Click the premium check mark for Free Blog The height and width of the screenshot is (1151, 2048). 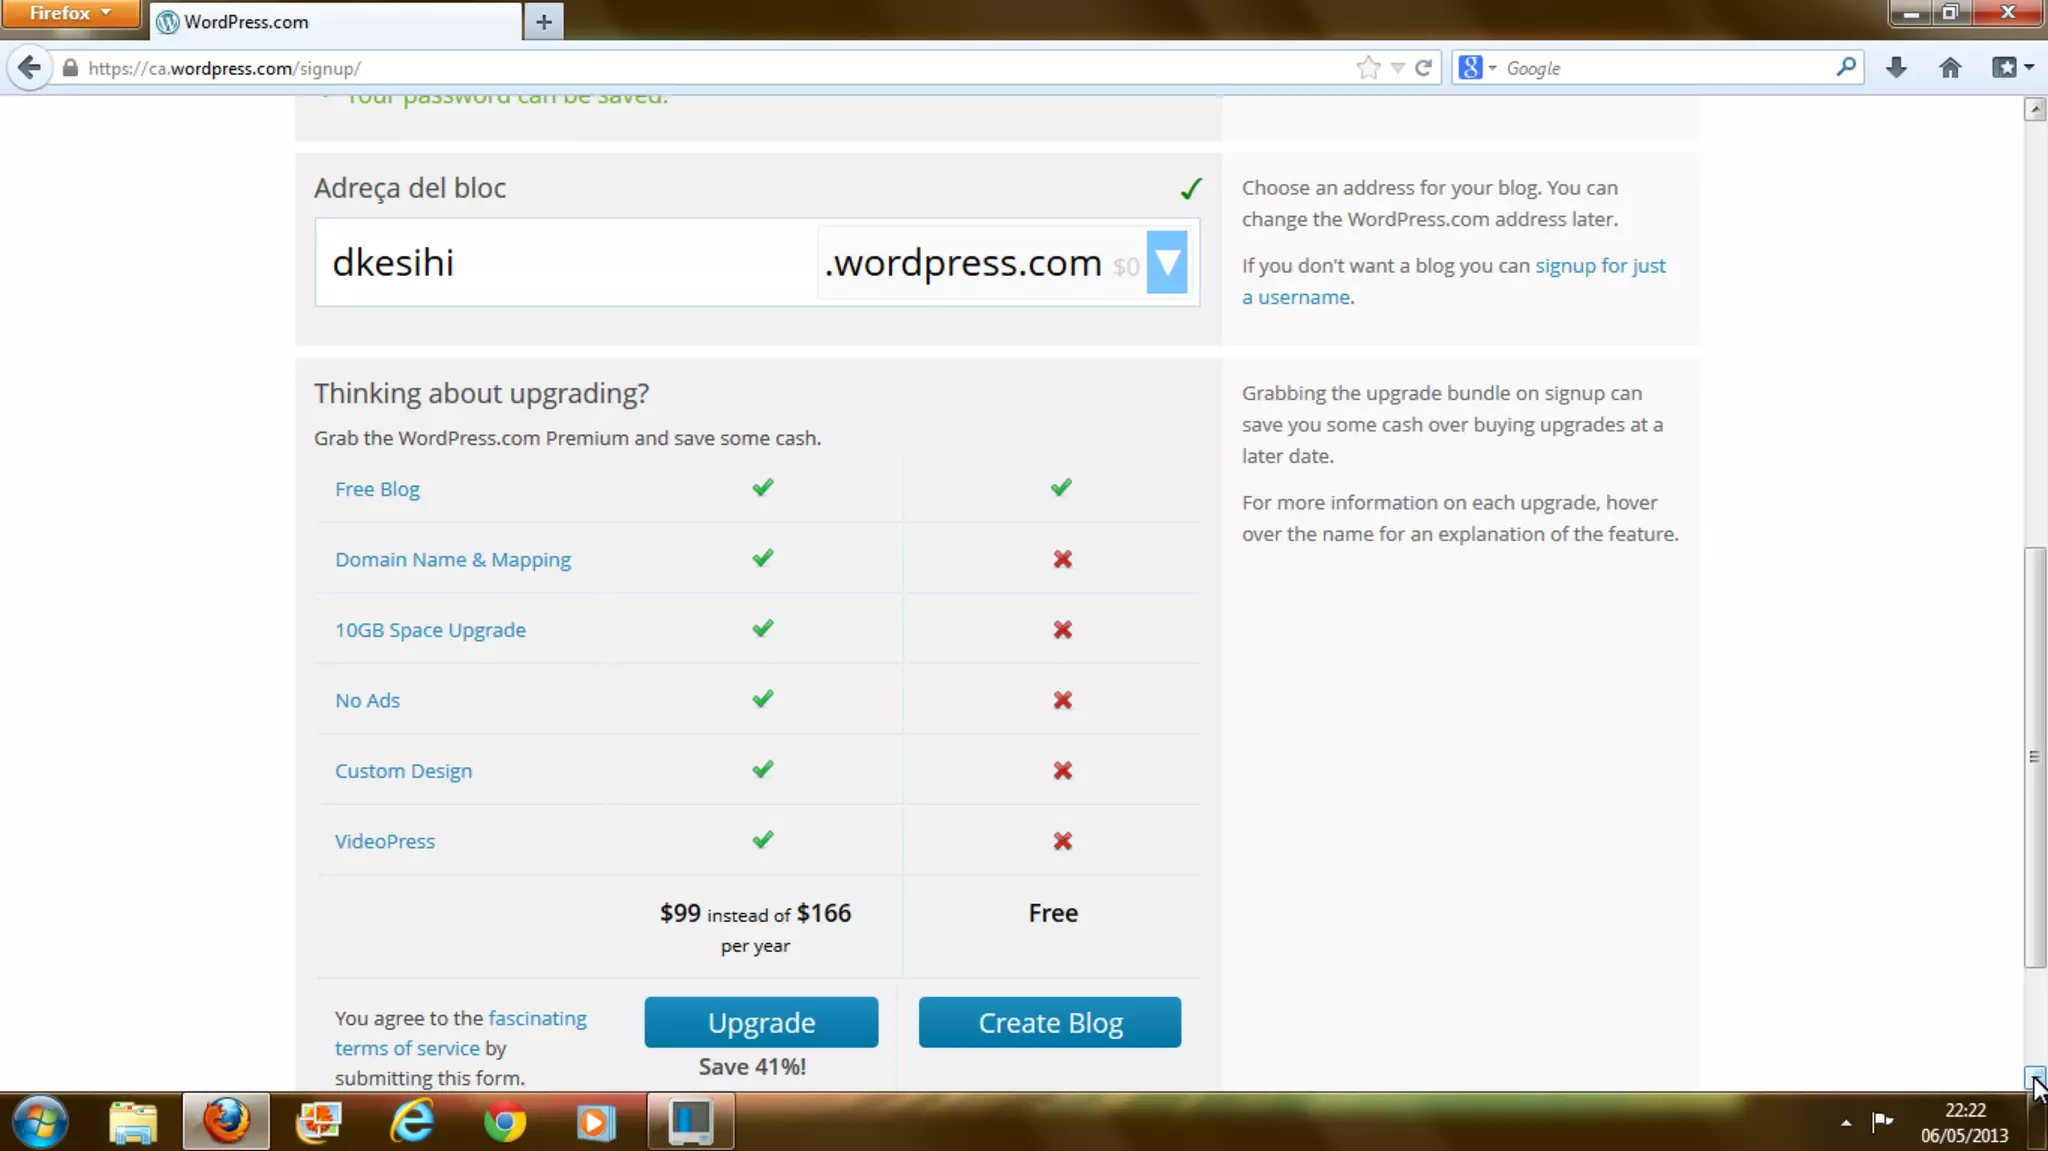[763, 488]
